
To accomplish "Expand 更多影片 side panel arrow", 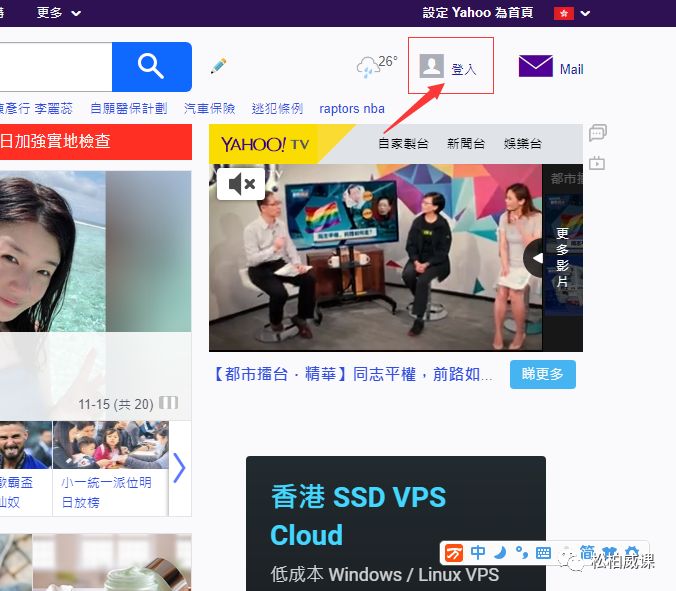I will (x=536, y=258).
